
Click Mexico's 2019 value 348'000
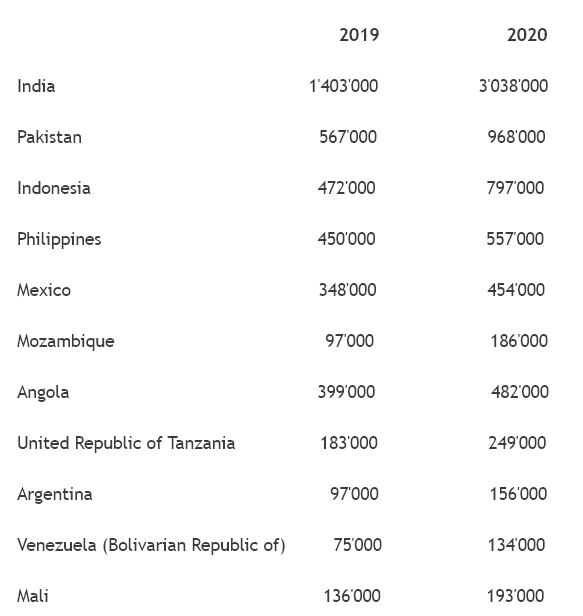pyautogui.click(x=348, y=290)
